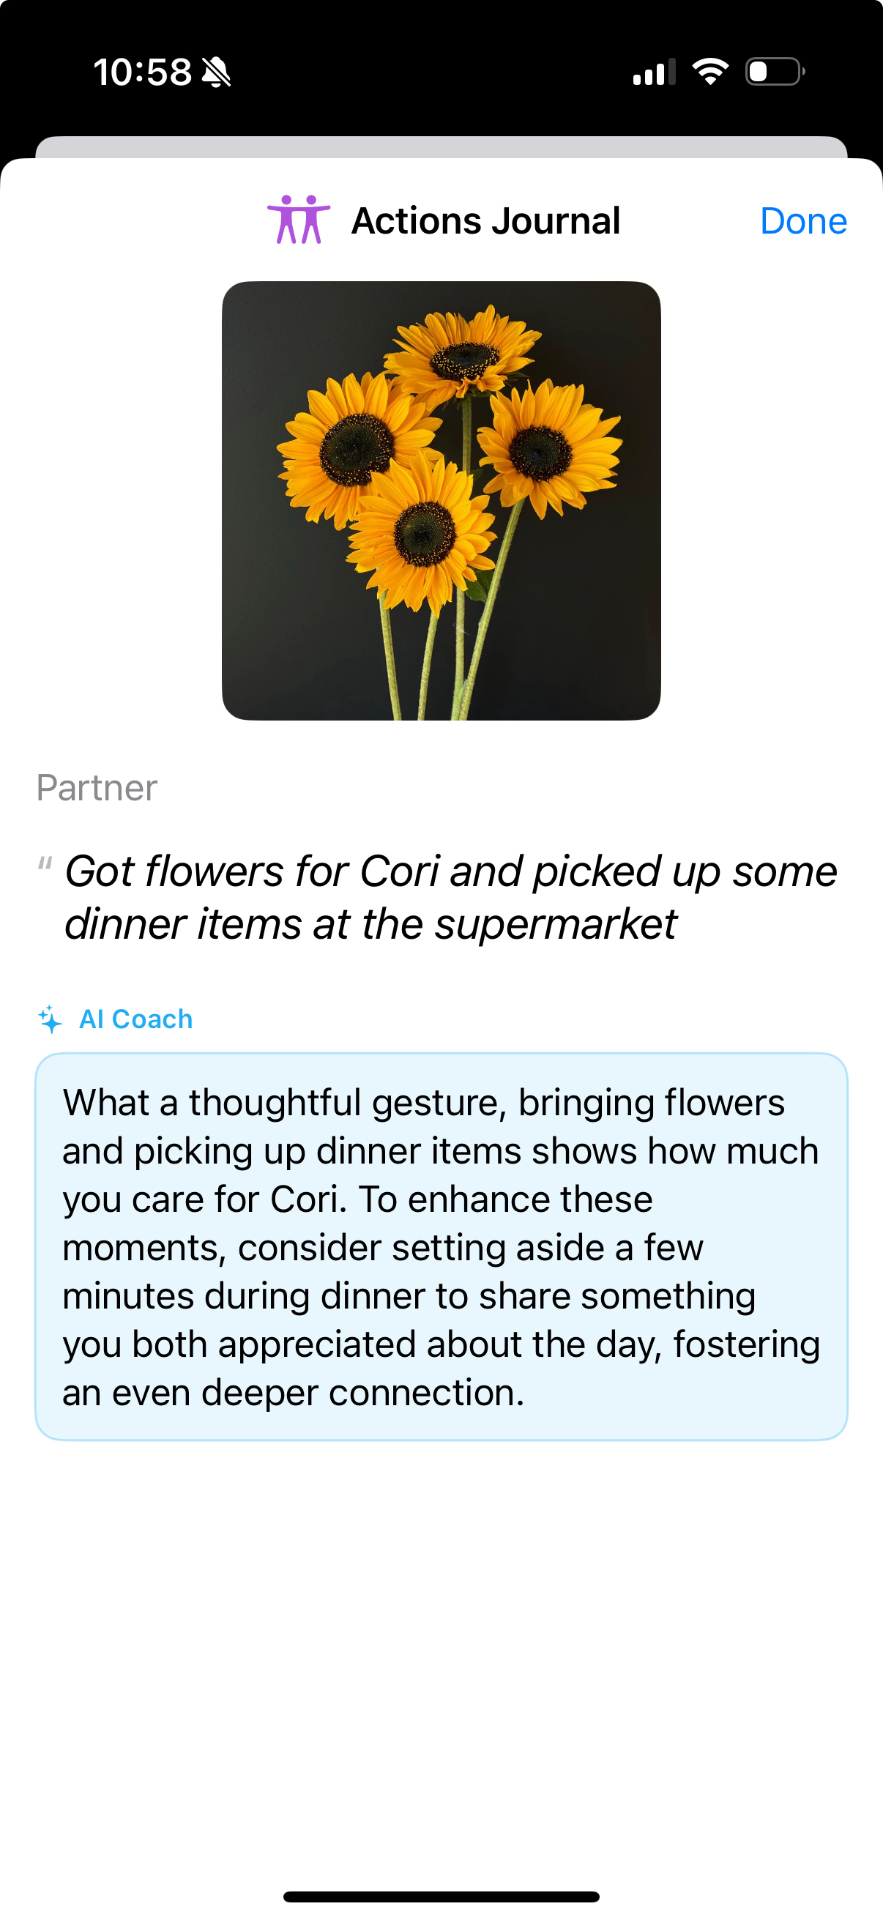Tap the silent mode bell icon
The height and width of the screenshot is (1920, 883).
tap(216, 72)
